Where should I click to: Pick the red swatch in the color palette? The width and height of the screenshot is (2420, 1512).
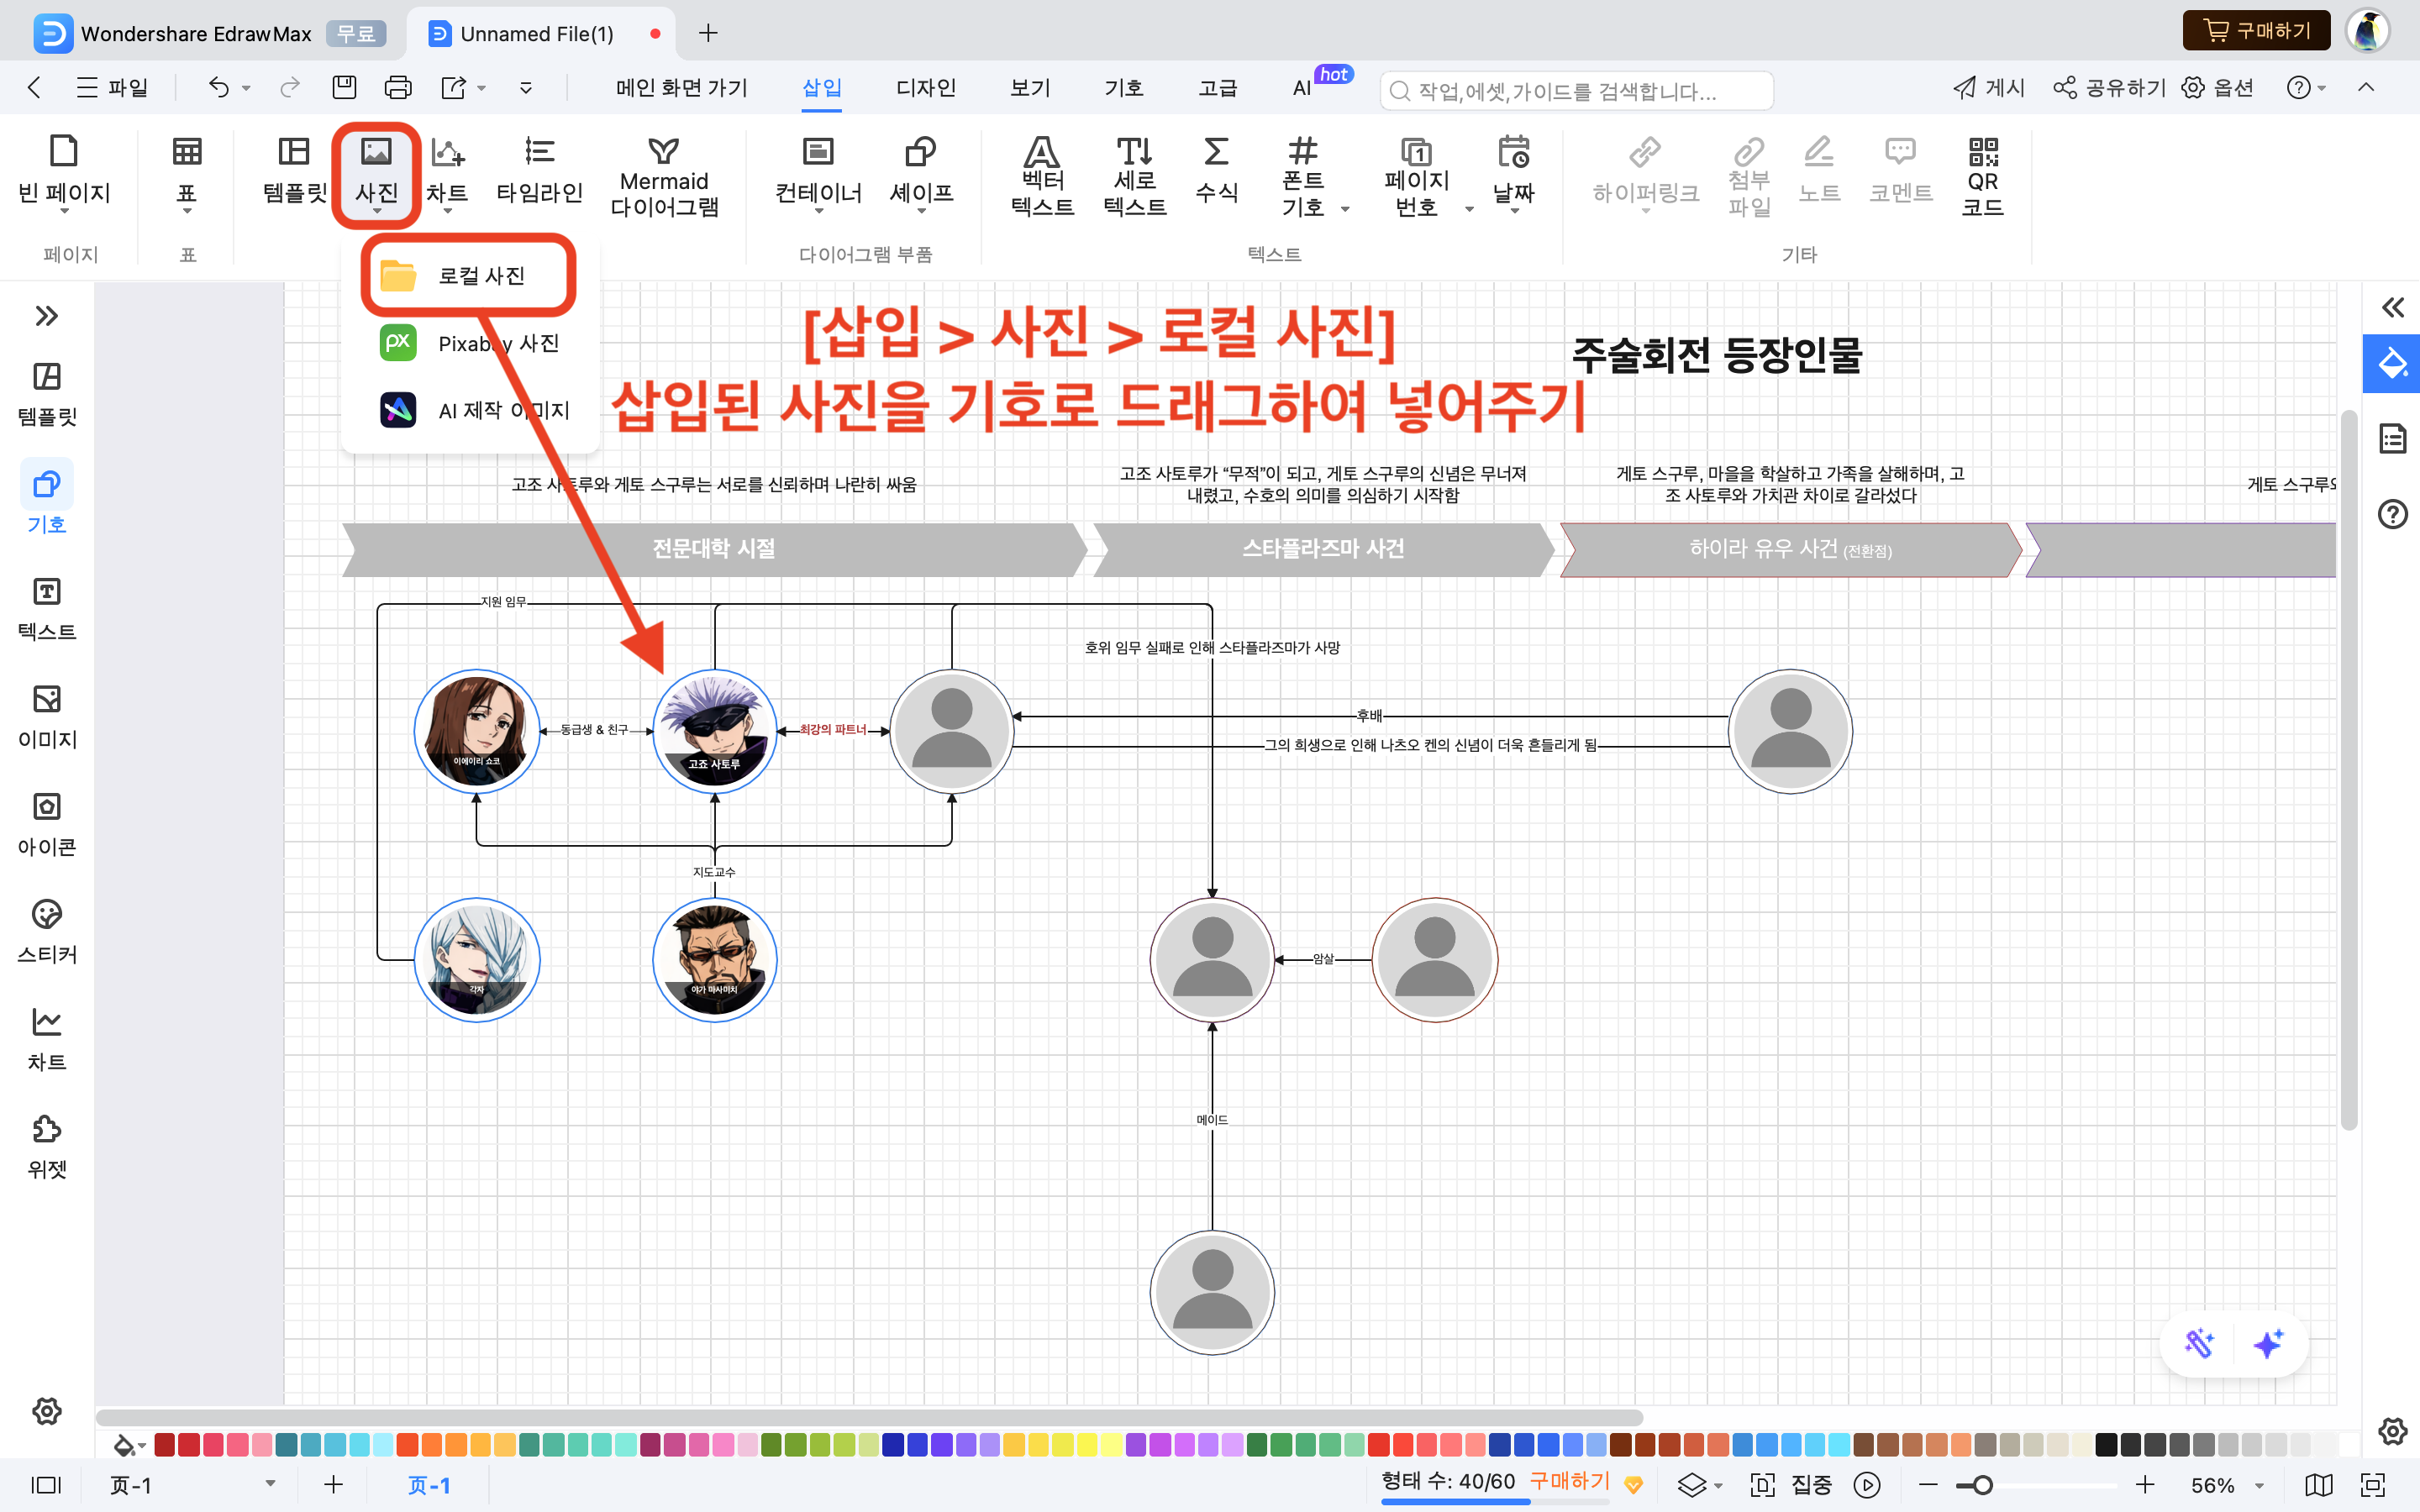tap(189, 1444)
